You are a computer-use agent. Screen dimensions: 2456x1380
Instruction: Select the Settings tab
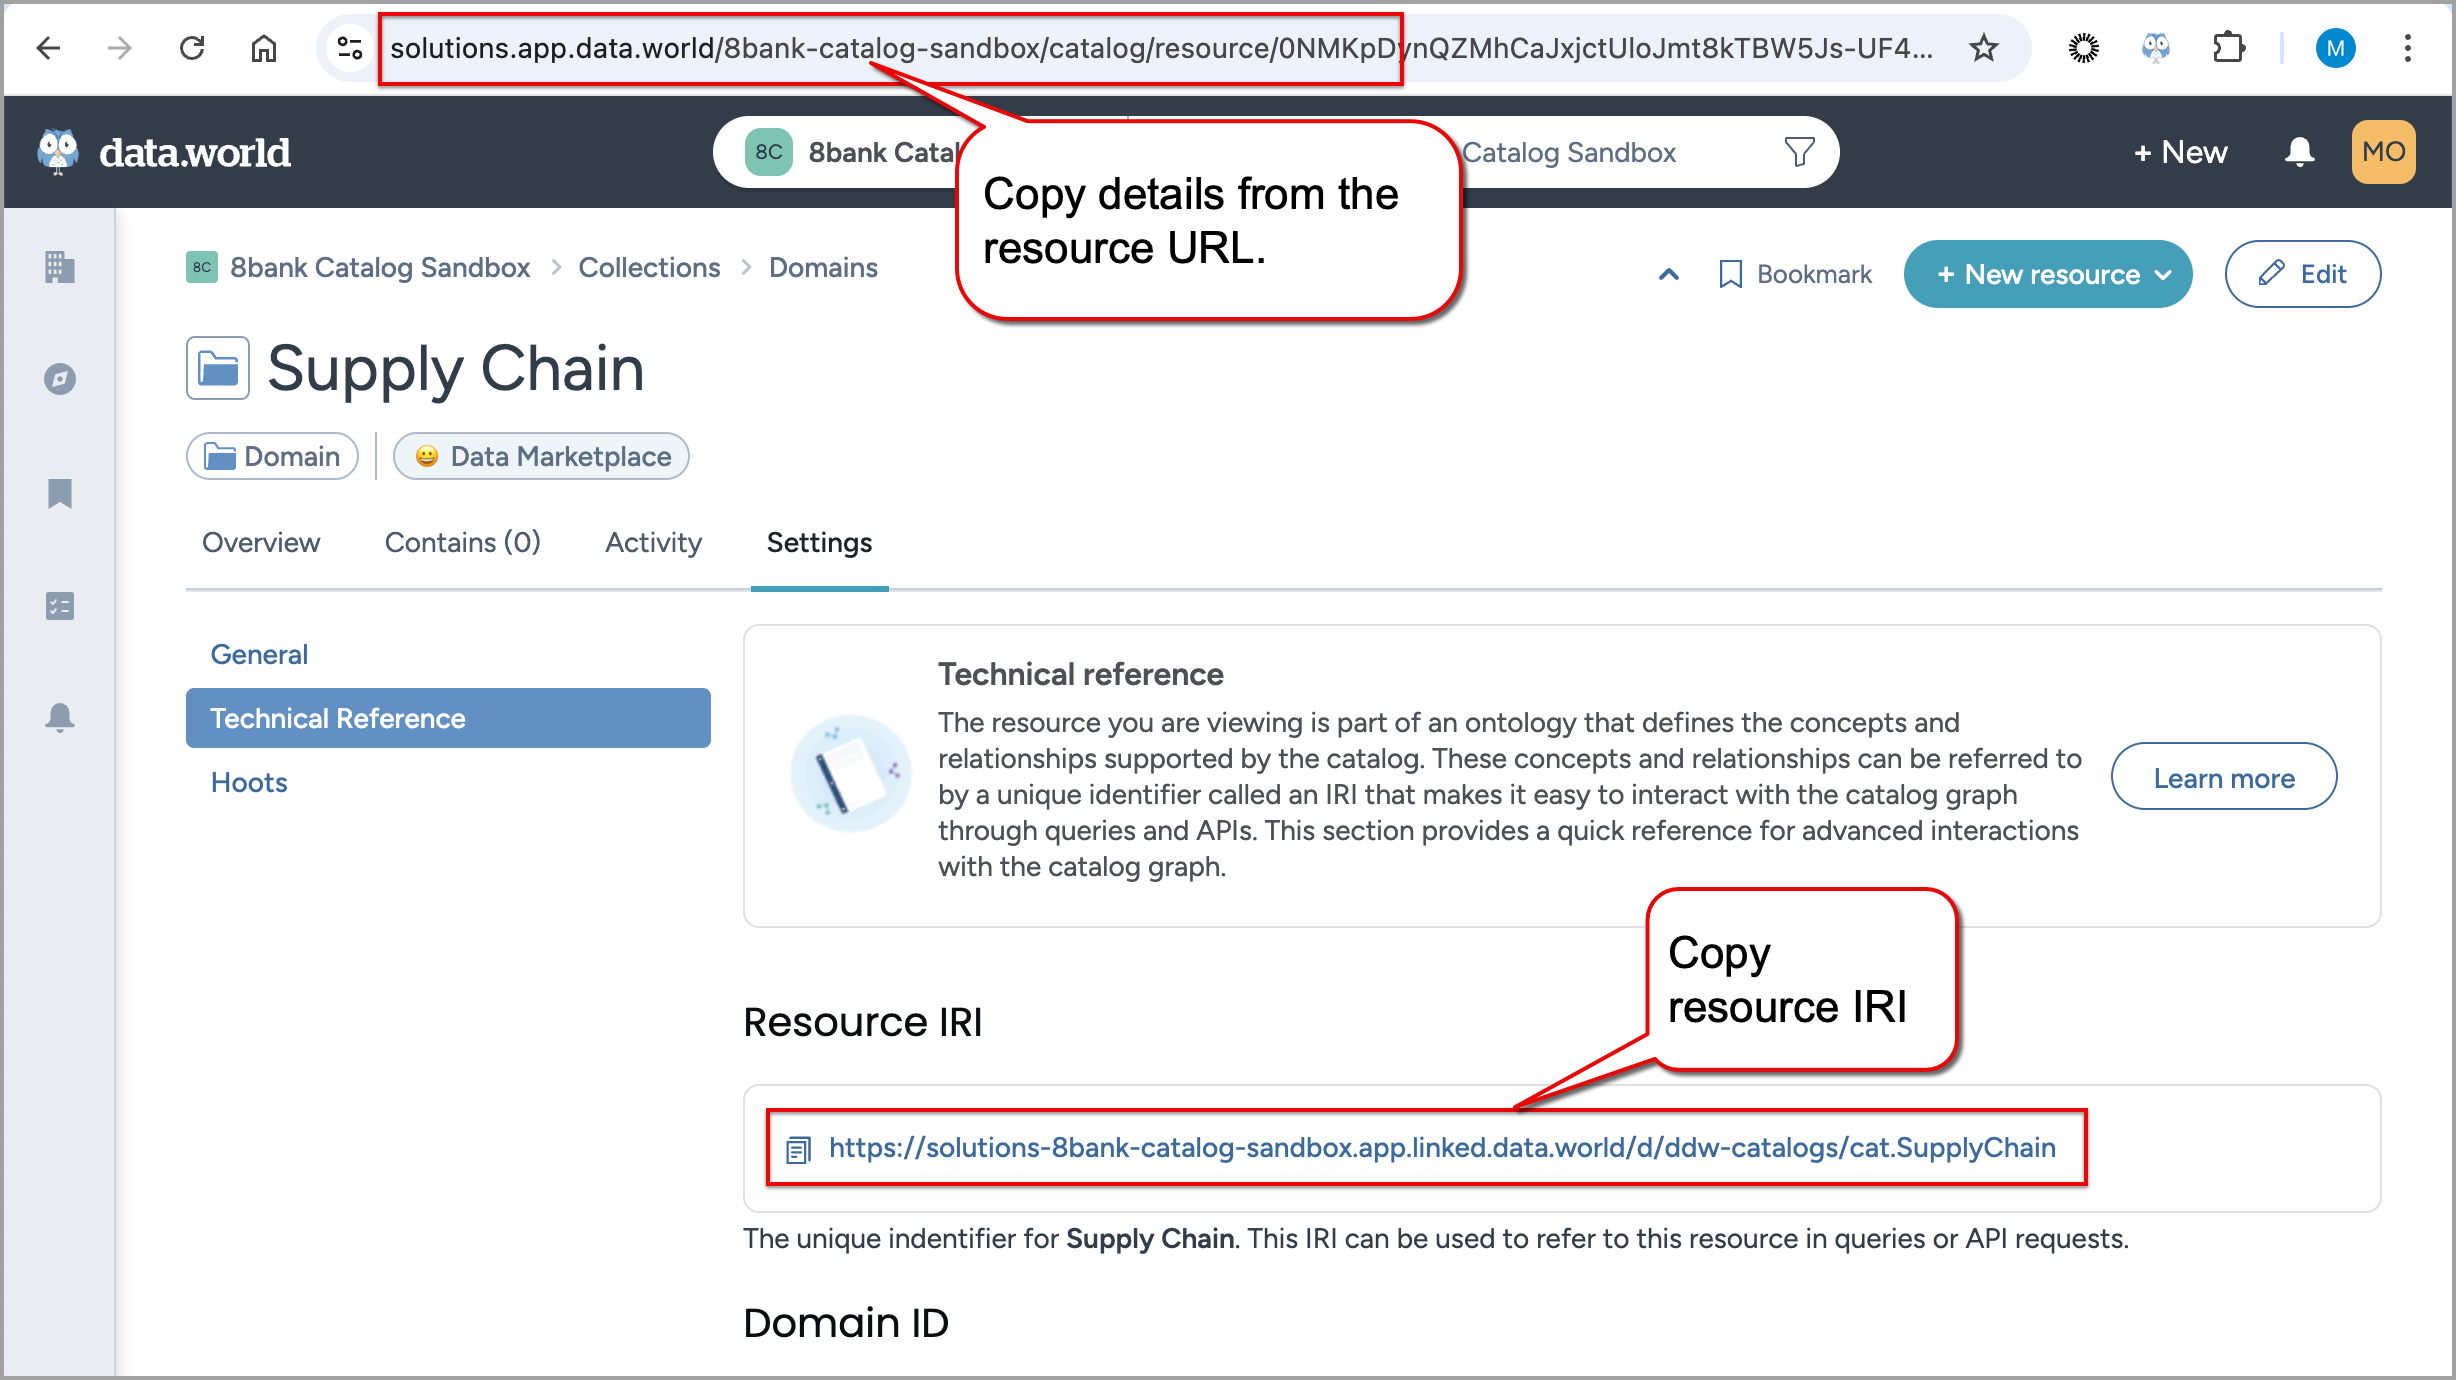coord(819,542)
